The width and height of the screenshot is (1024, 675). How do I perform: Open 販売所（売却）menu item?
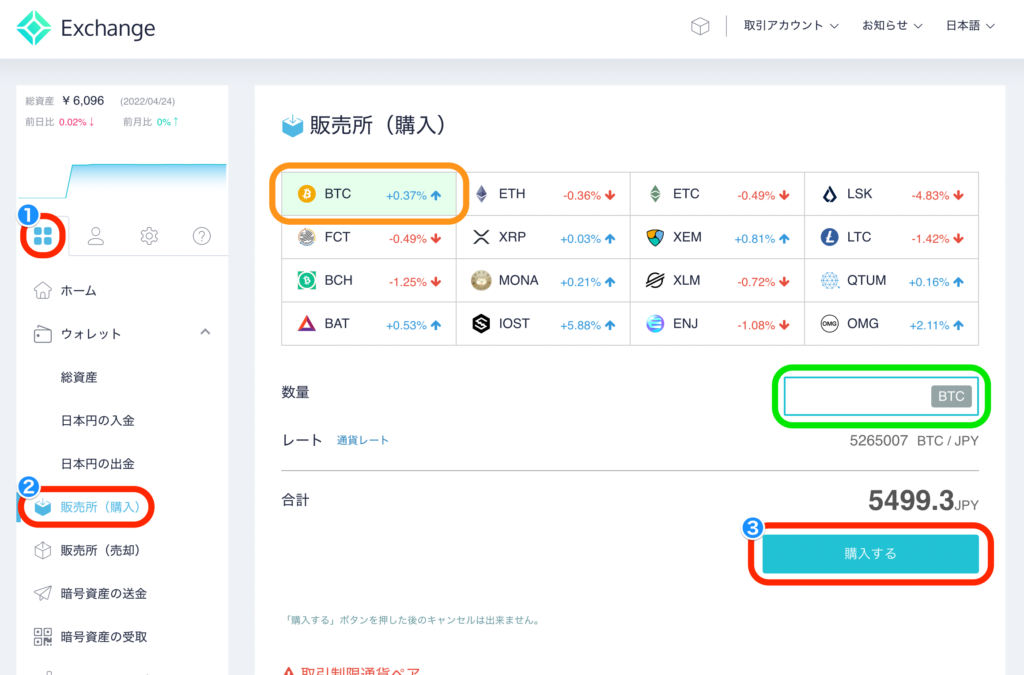coord(88,550)
